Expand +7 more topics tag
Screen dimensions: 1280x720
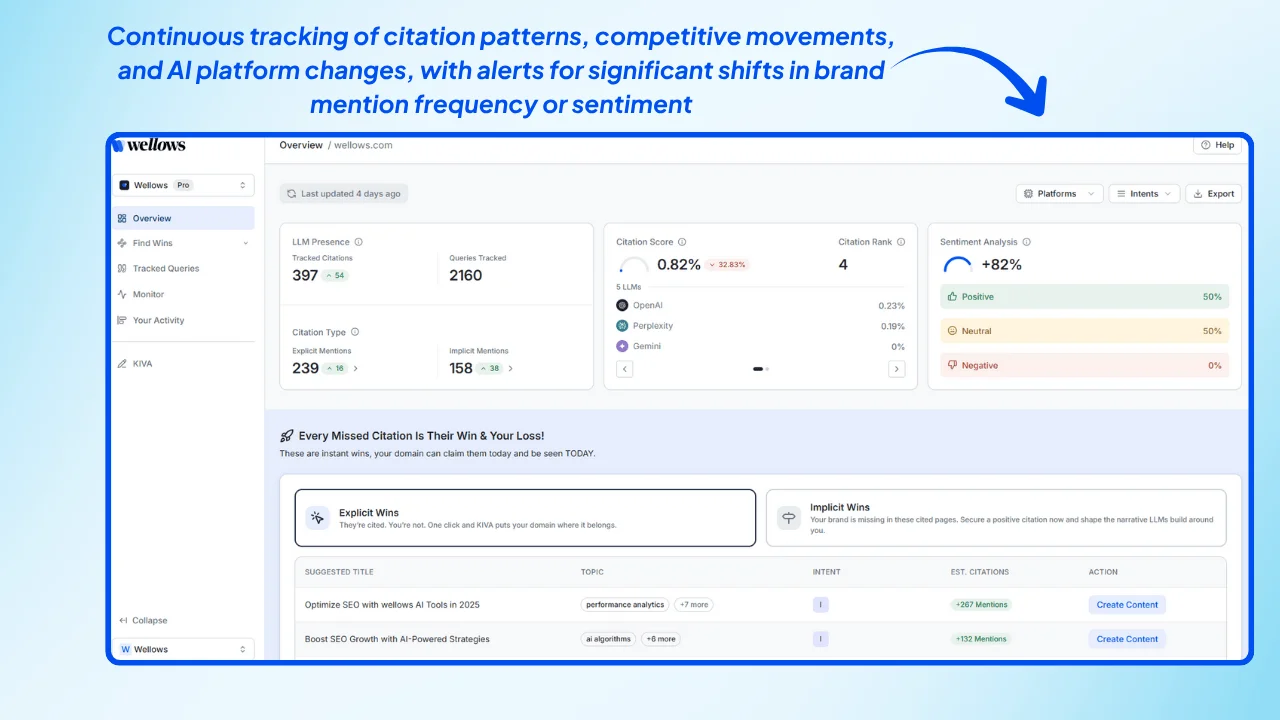pyautogui.click(x=693, y=605)
